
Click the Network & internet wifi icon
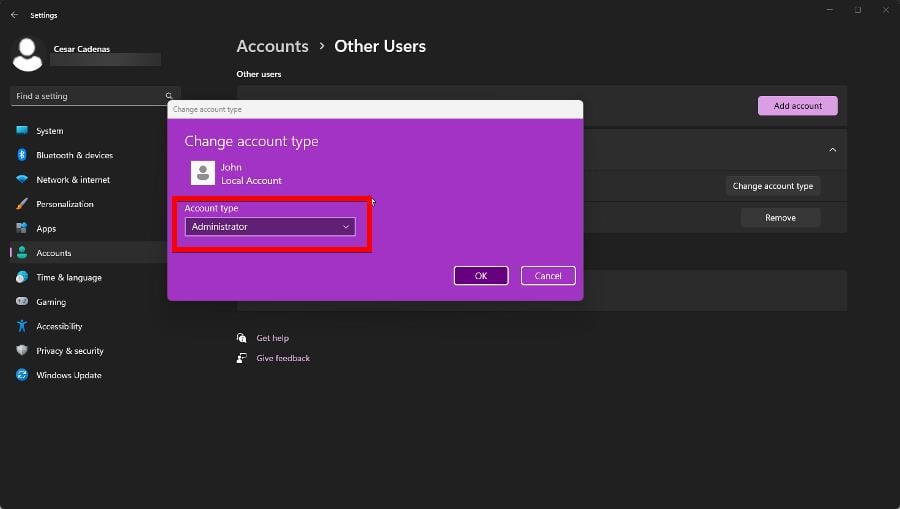click(22, 179)
